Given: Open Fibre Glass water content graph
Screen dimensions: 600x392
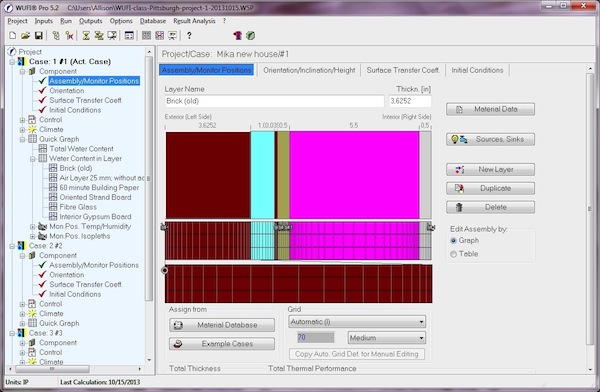Looking at the screenshot, I should [78, 207].
